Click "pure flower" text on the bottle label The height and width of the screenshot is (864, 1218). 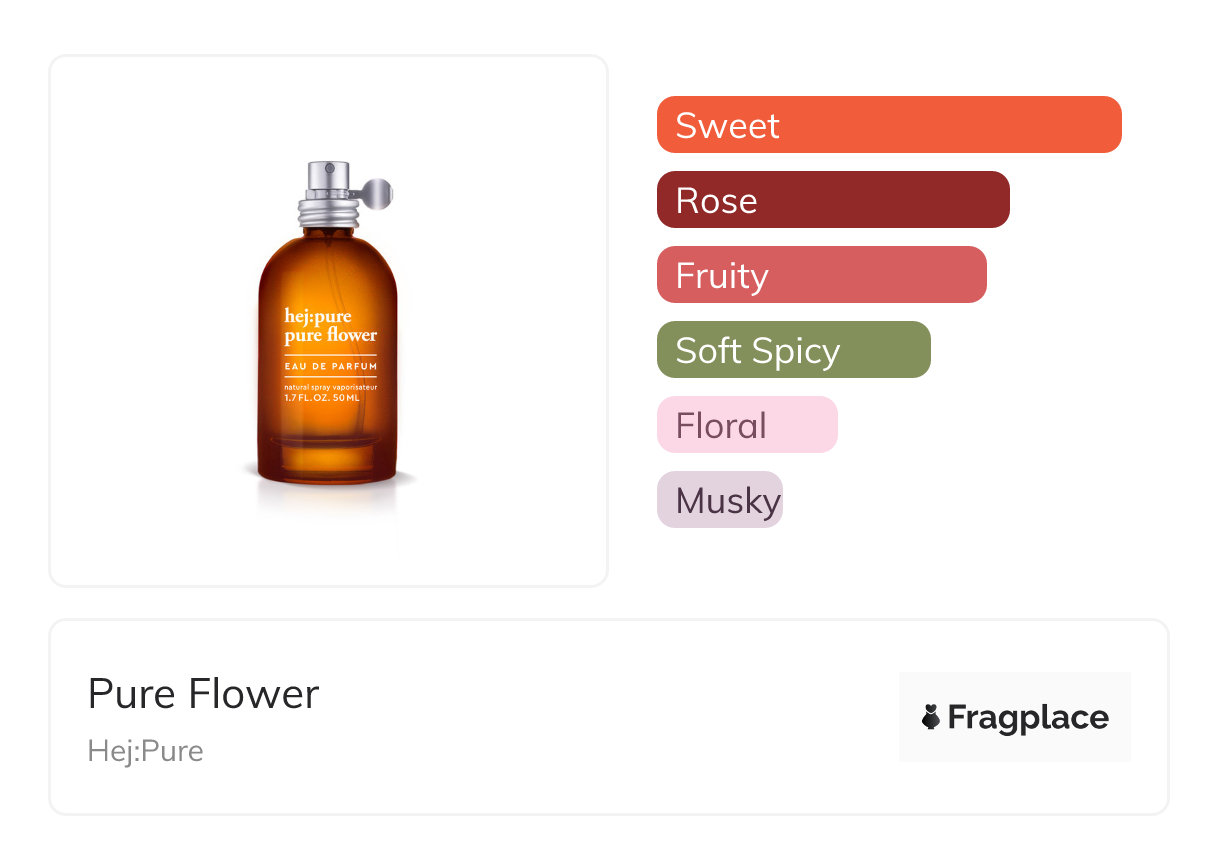330,336
